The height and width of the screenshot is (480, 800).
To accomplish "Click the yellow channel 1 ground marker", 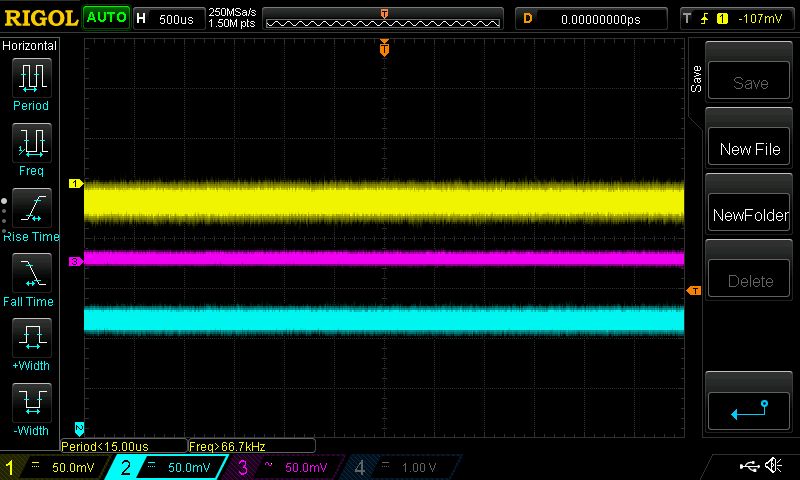I will (x=76, y=183).
